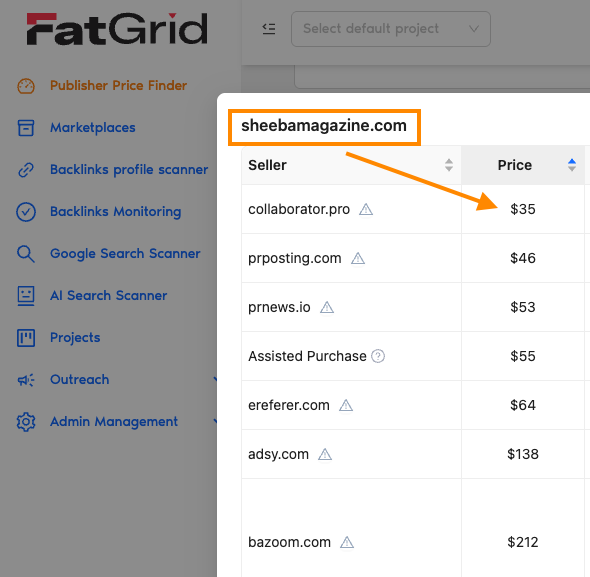Go to Projects page

click(75, 338)
